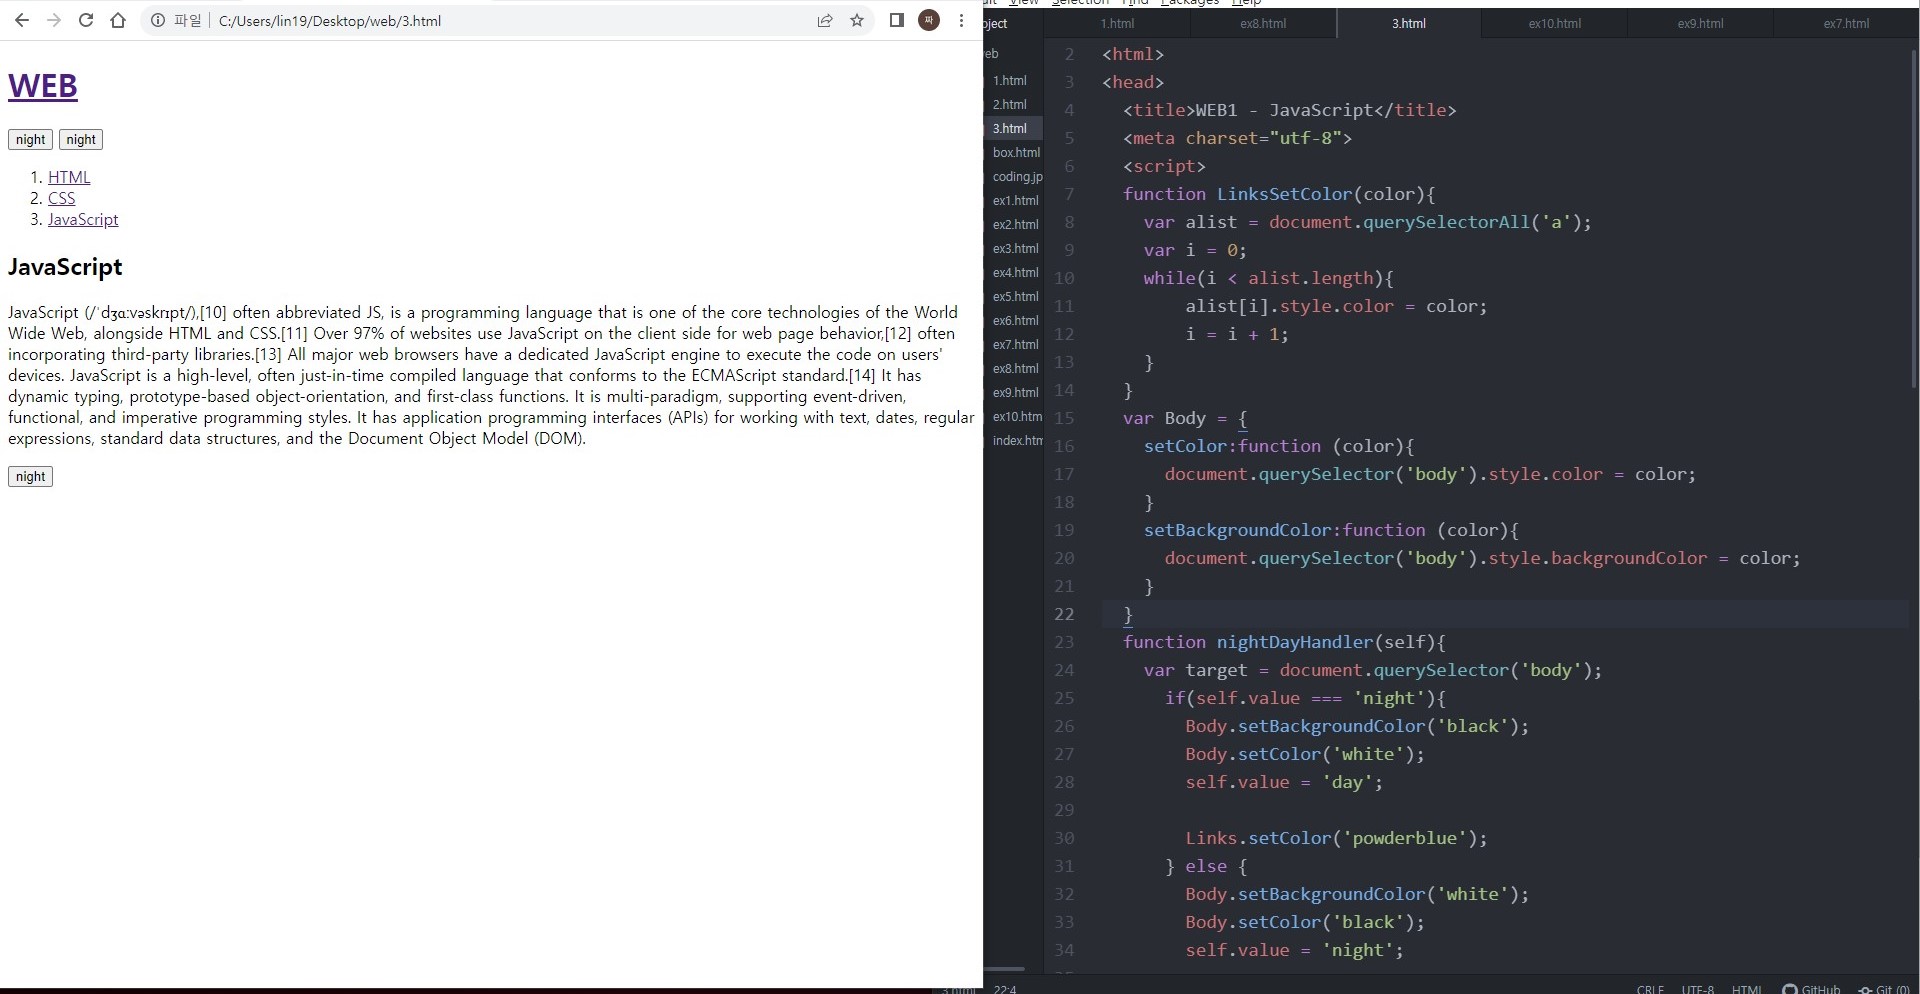1920x994 pixels.
Task: Go back in the browser
Action: click(22, 20)
